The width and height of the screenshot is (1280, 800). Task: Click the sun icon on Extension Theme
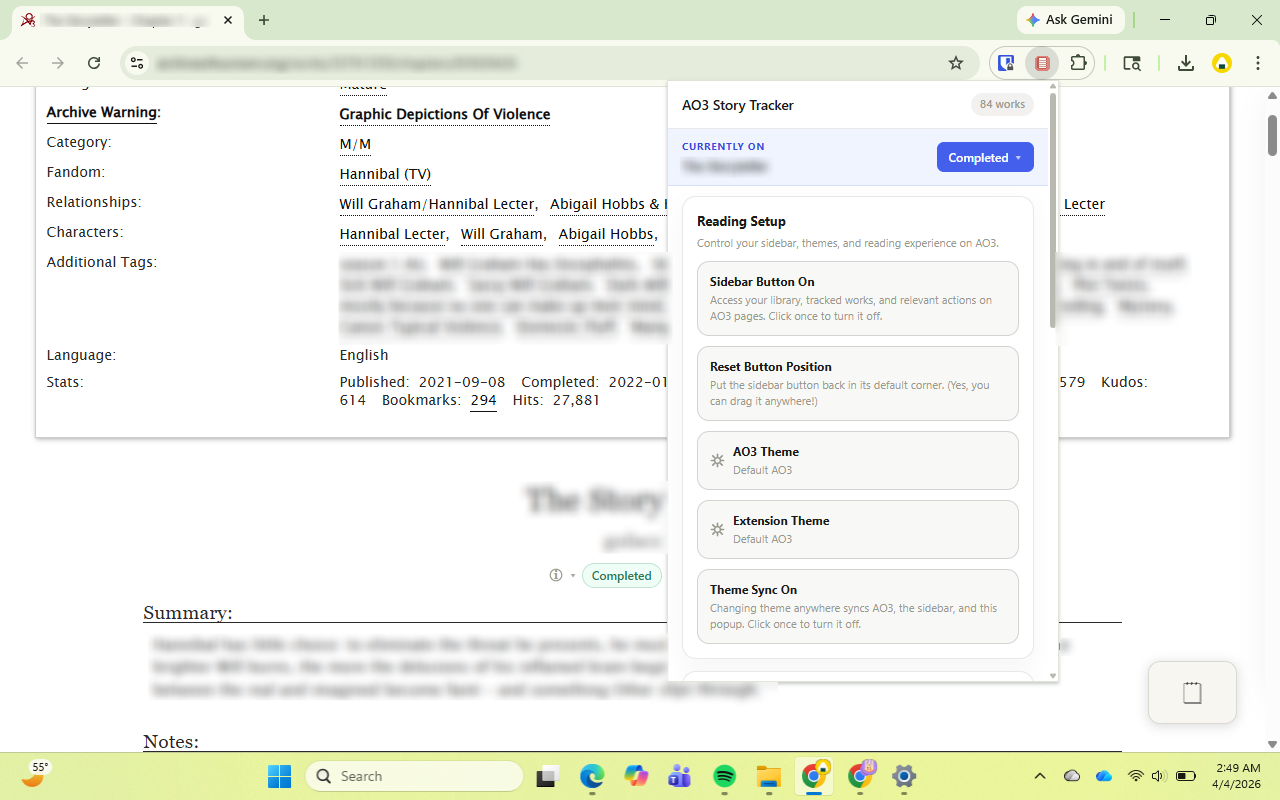(x=717, y=530)
